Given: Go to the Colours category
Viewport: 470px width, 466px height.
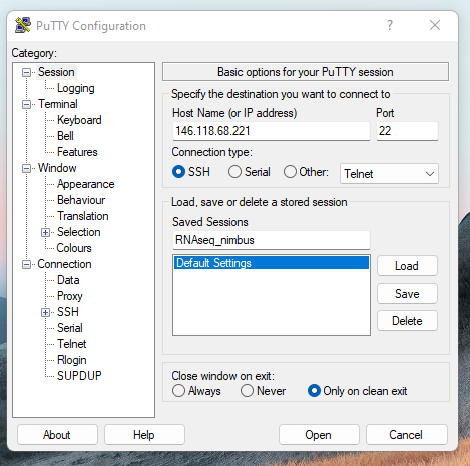Looking at the screenshot, I should pyautogui.click(x=74, y=248).
